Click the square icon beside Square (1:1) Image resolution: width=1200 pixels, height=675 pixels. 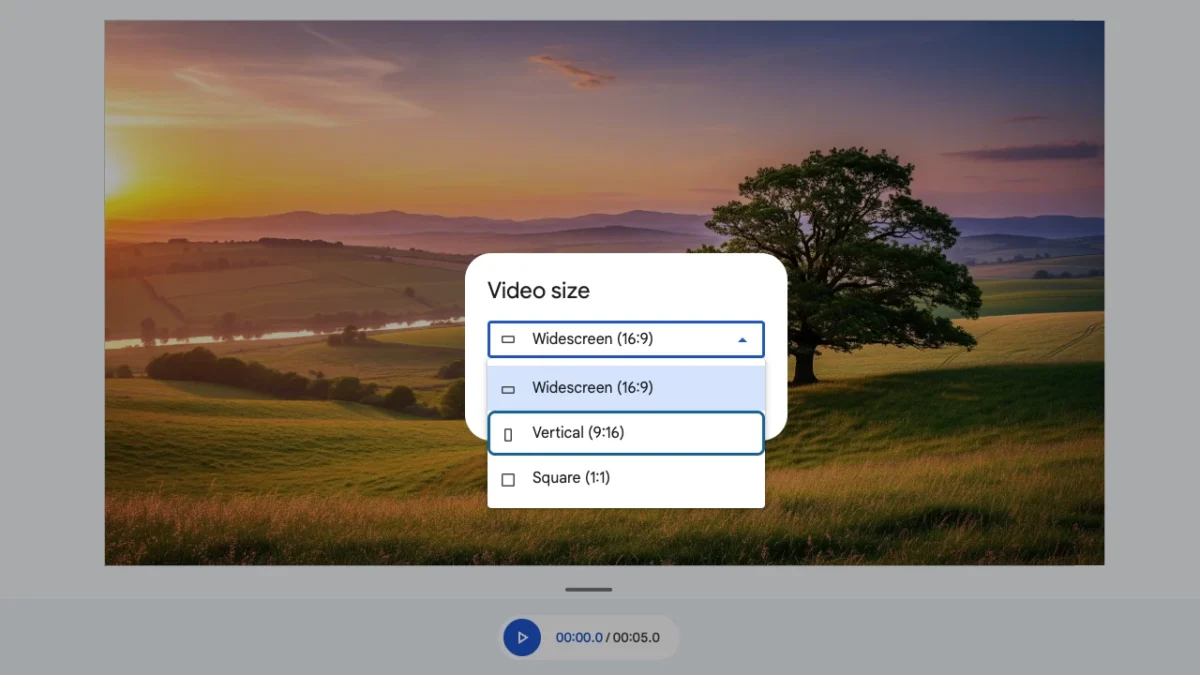[x=508, y=479]
